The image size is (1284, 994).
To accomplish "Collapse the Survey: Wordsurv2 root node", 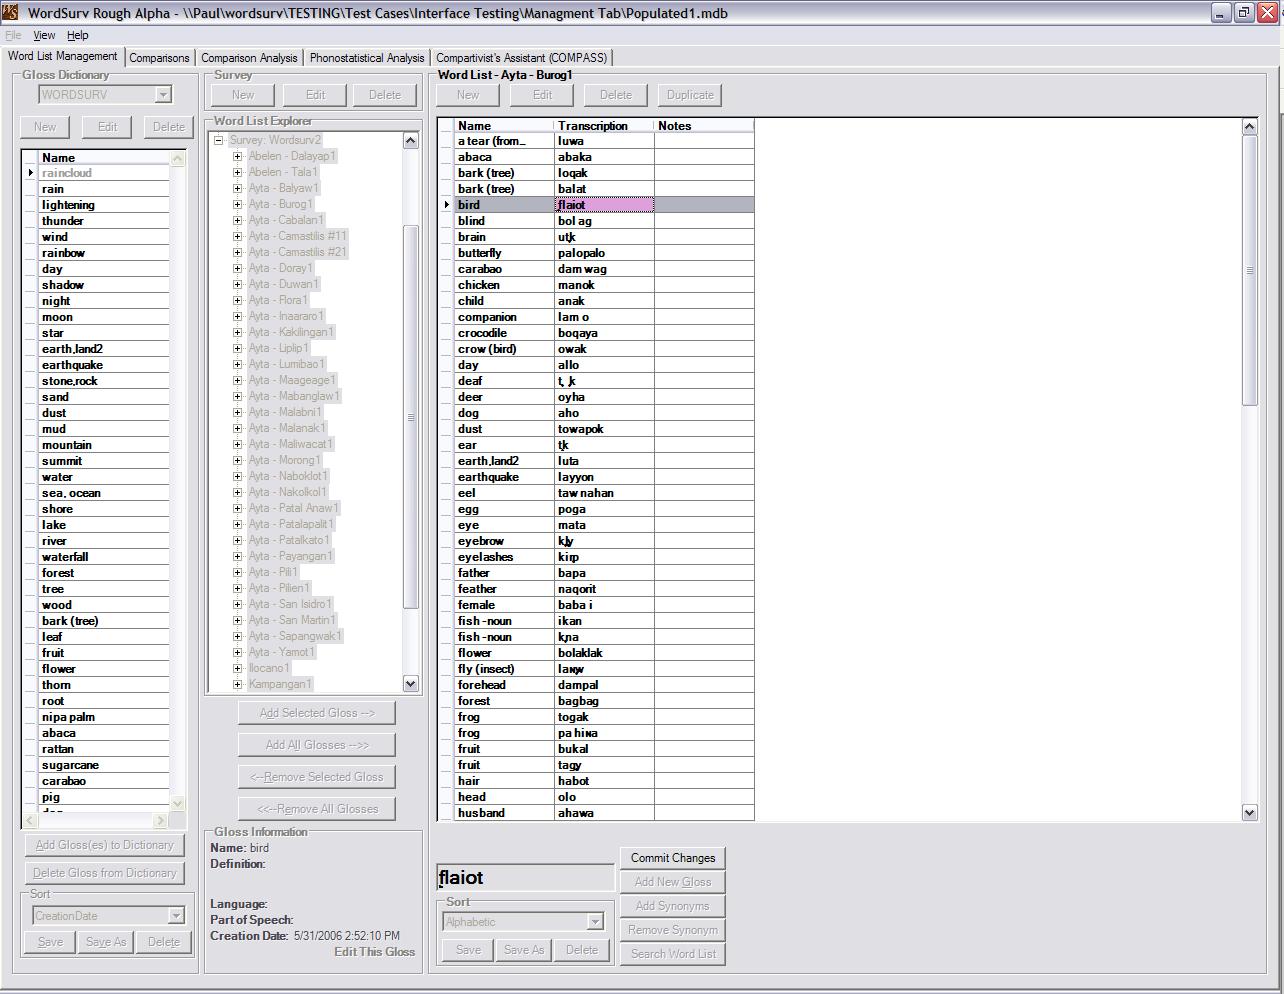I will pyautogui.click(x=218, y=140).
